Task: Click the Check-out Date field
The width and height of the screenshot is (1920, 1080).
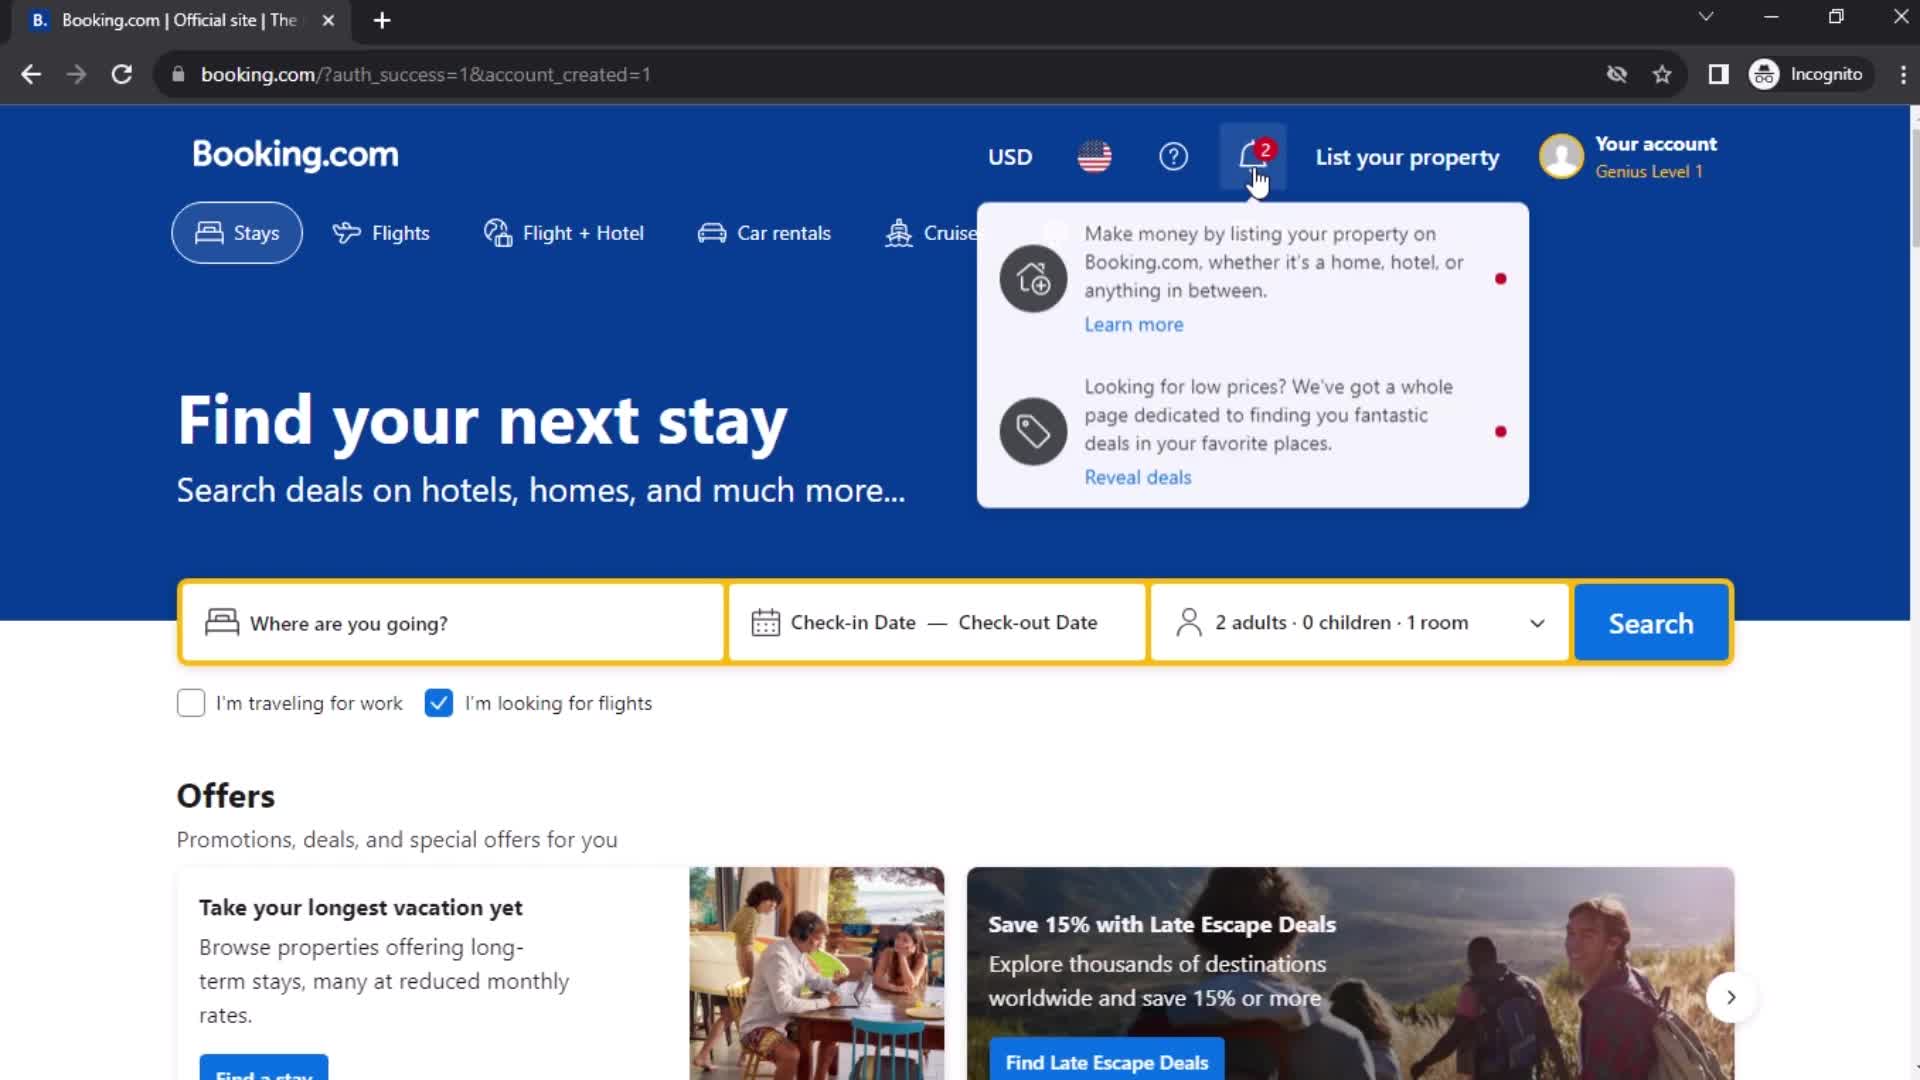Action: (1028, 622)
